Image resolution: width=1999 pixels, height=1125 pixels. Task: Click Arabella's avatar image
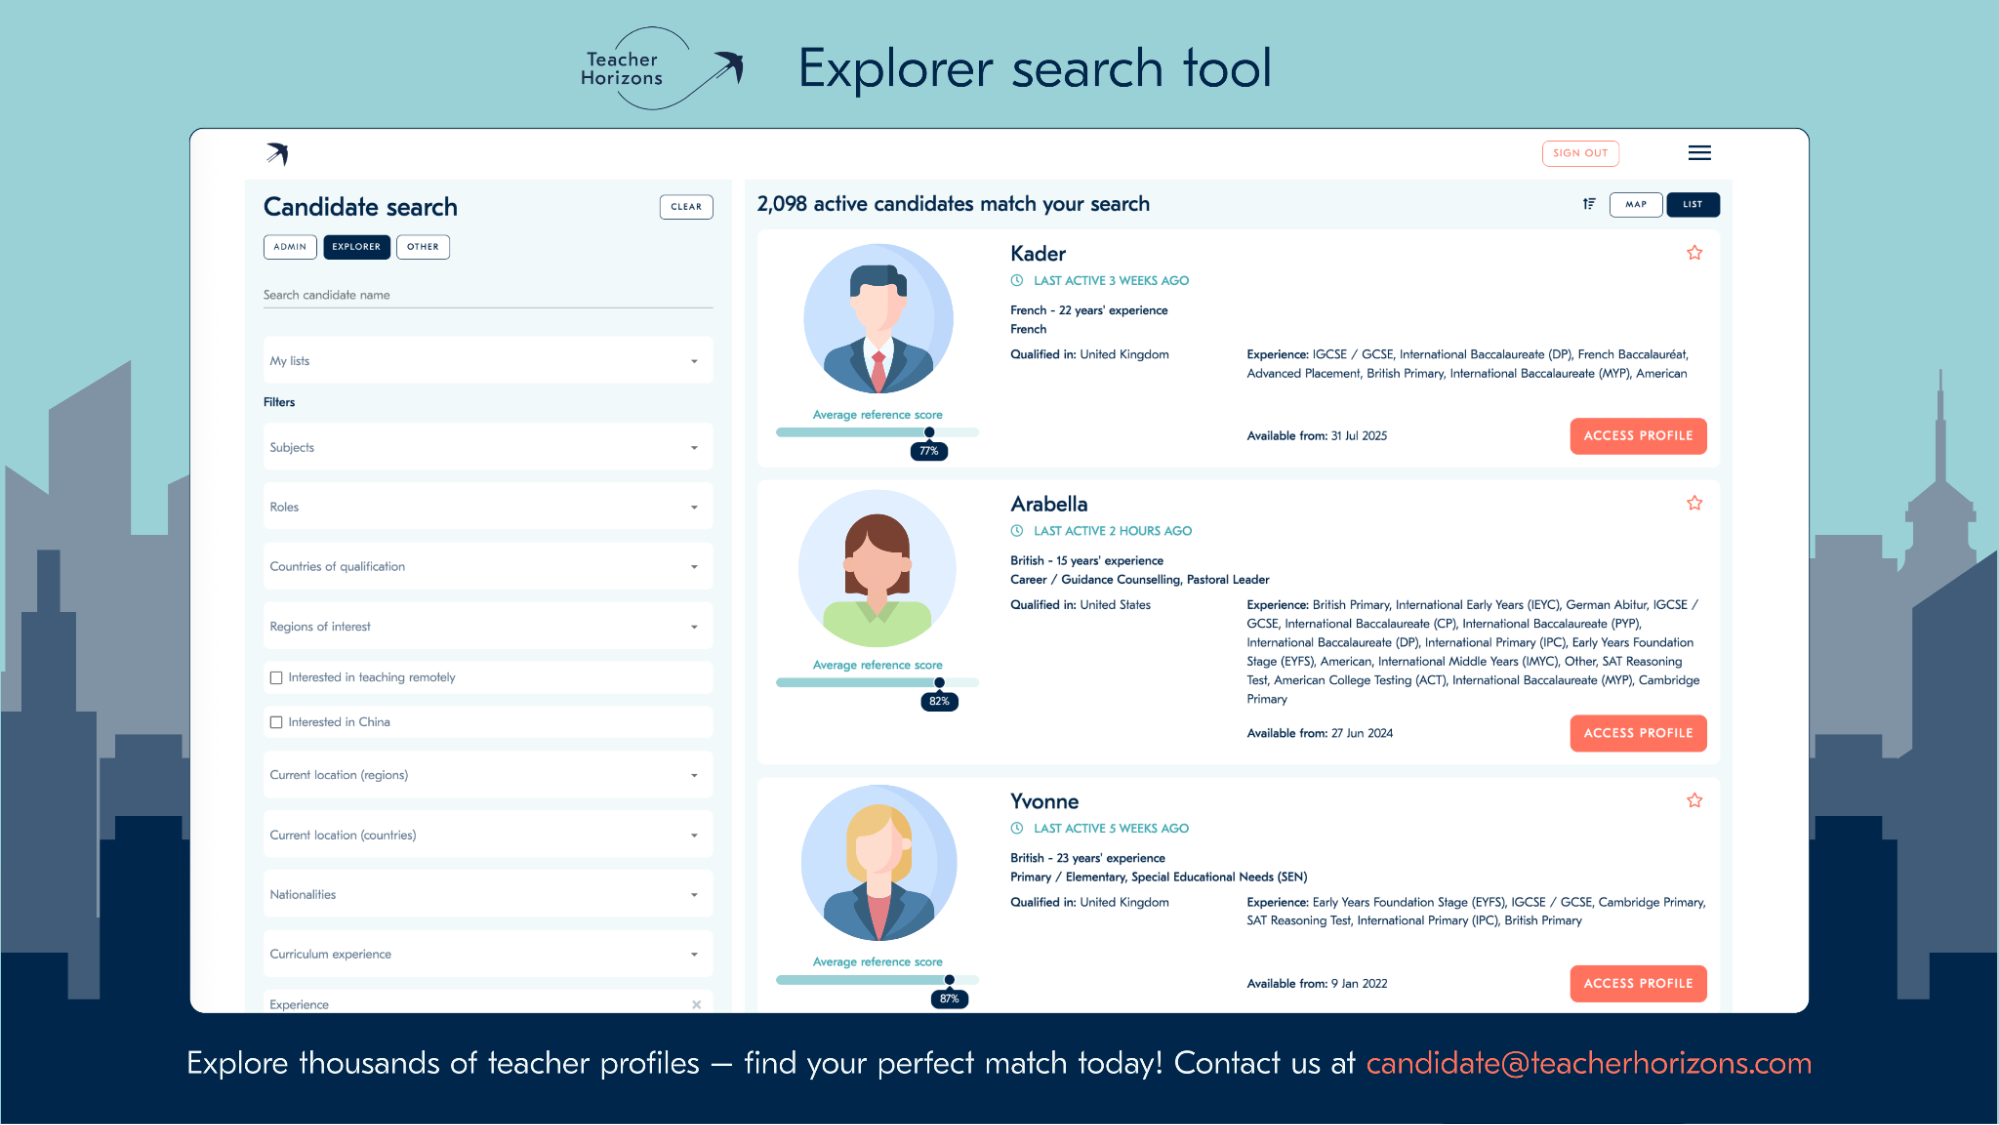(877, 569)
